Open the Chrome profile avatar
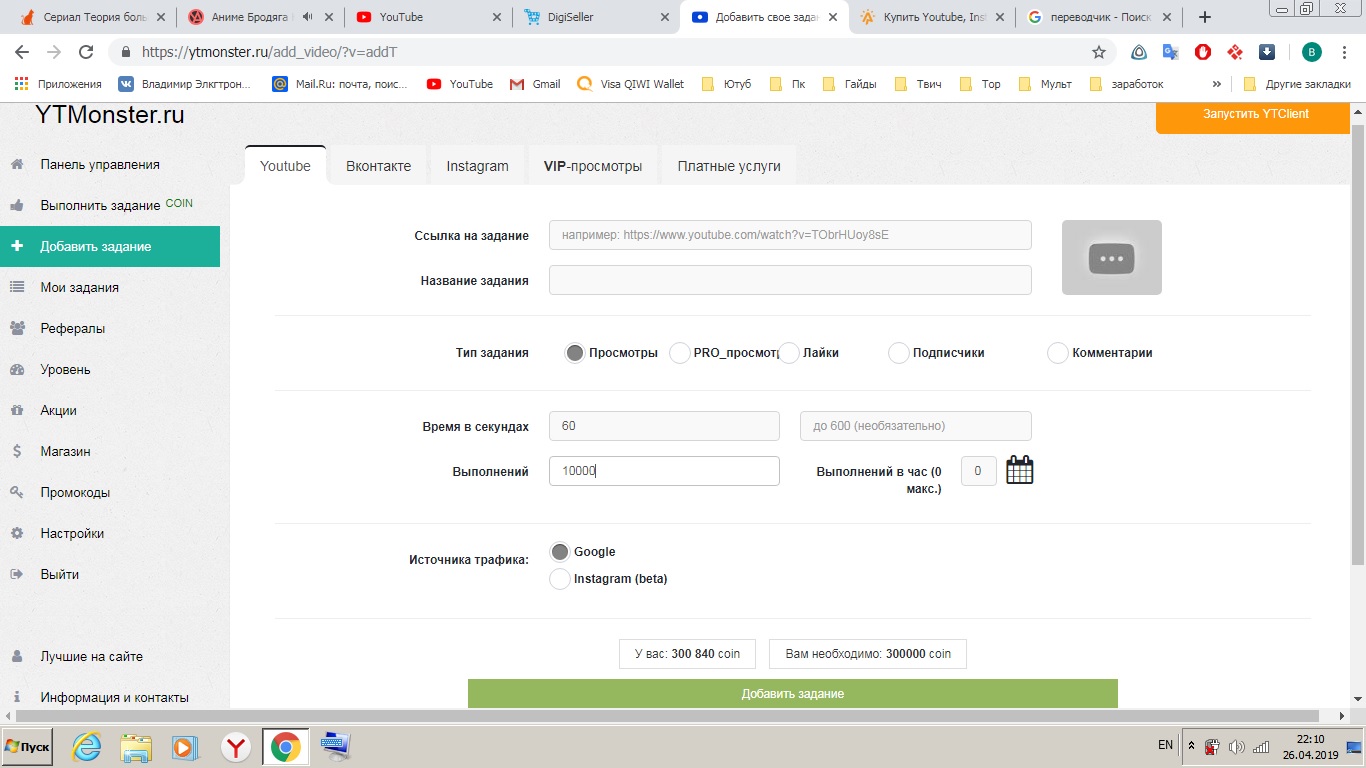This screenshot has height=768, width=1366. [1311, 52]
